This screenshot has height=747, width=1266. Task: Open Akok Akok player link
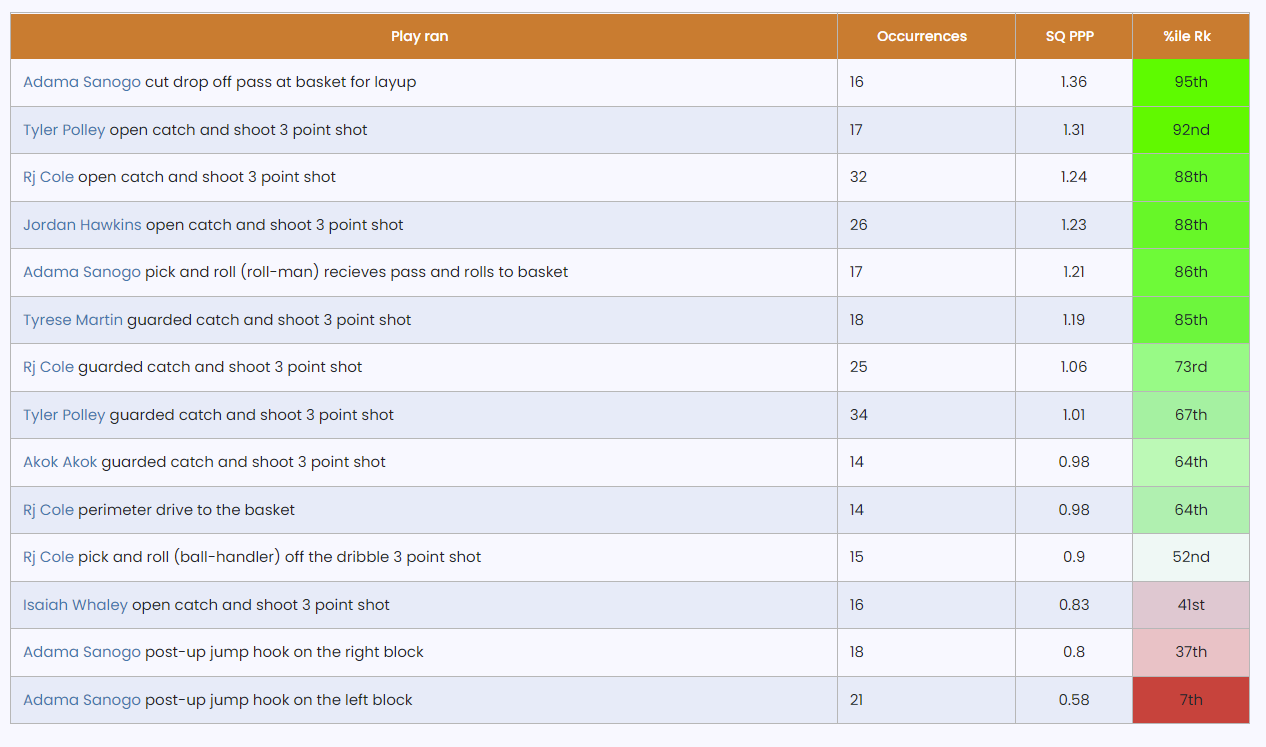pos(60,462)
